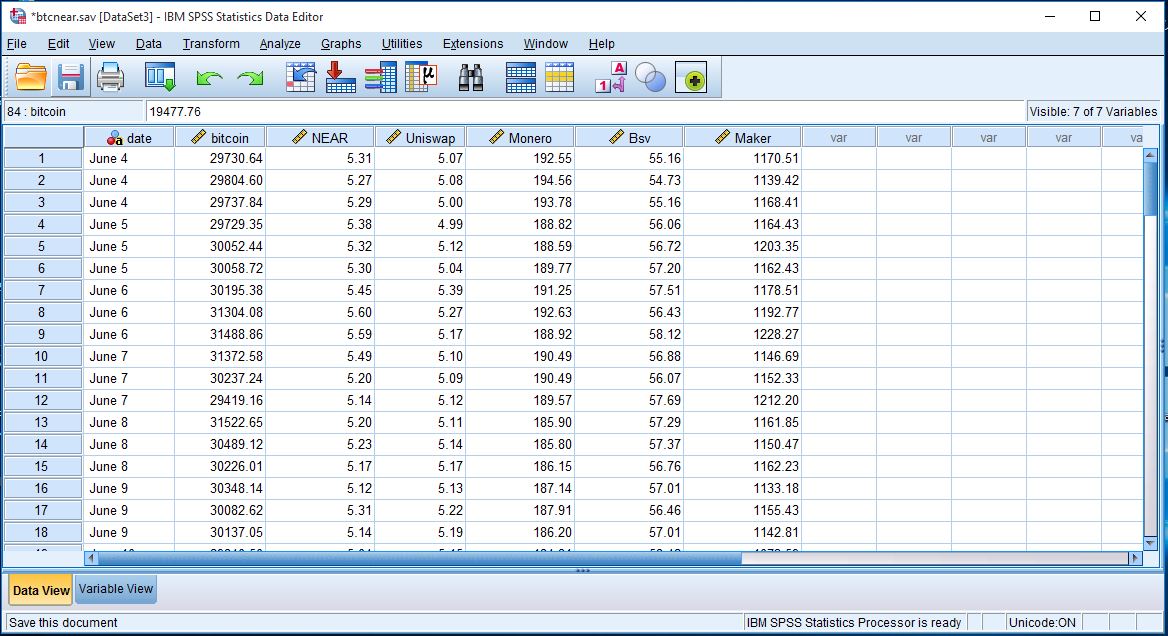The width and height of the screenshot is (1168, 636).
Task: Save the document with the floppy disk icon
Action: 71,77
